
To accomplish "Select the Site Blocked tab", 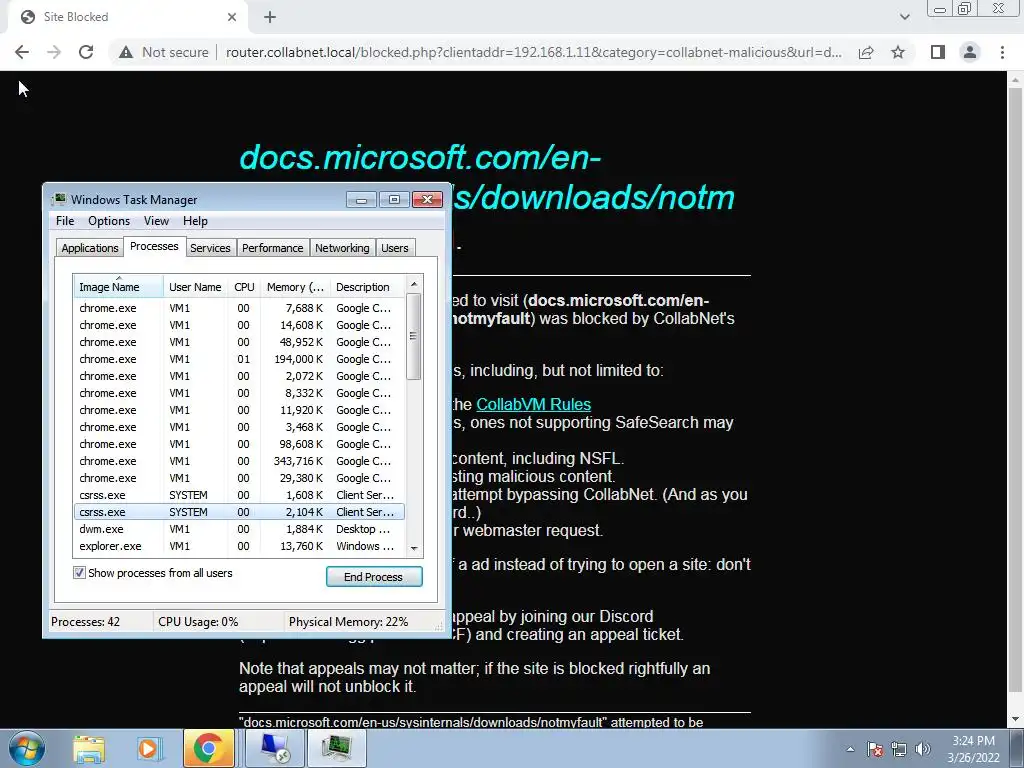I will 129,17.
